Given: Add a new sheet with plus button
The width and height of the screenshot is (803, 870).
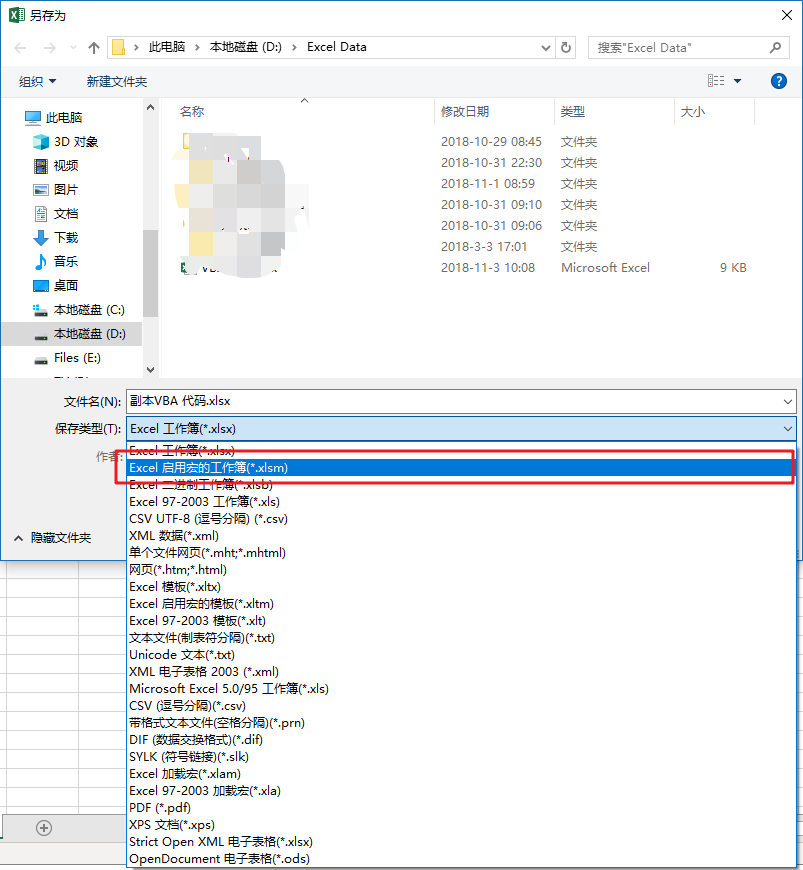Looking at the screenshot, I should (43, 827).
